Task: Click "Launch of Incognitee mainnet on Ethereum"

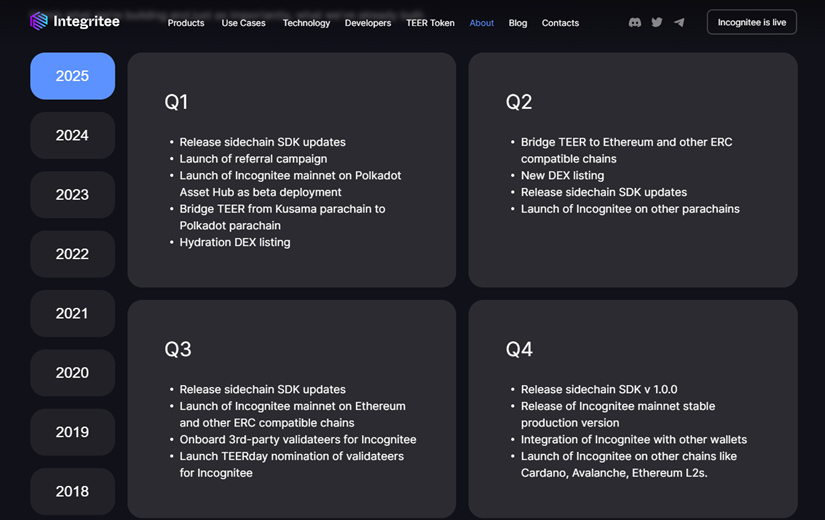Action: (293, 414)
